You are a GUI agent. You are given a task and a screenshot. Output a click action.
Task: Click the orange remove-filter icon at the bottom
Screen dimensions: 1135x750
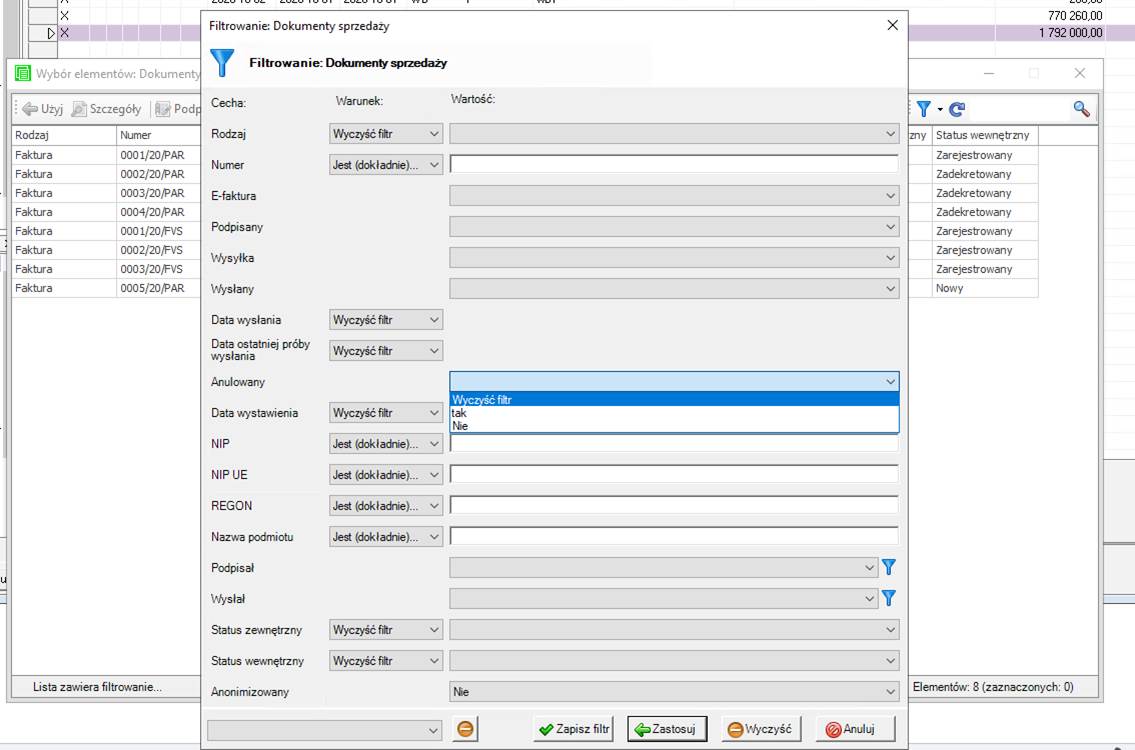click(x=465, y=729)
